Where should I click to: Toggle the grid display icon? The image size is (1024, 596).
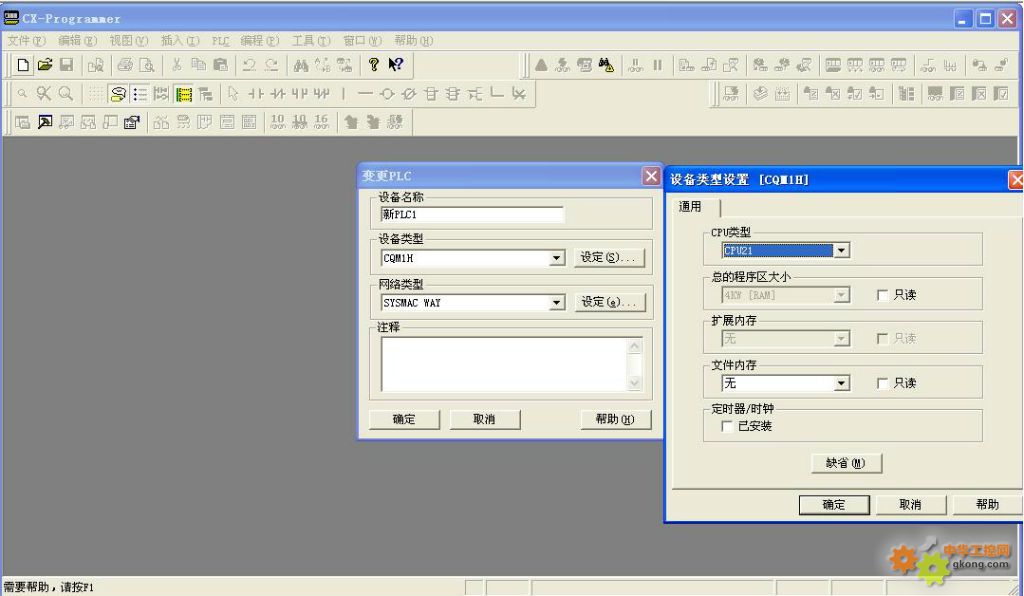click(x=96, y=94)
